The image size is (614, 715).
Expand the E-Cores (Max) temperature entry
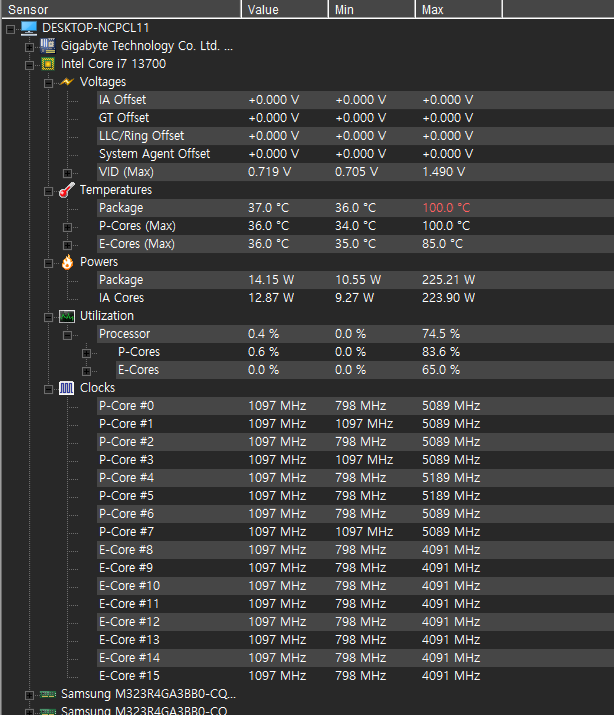[x=67, y=245]
